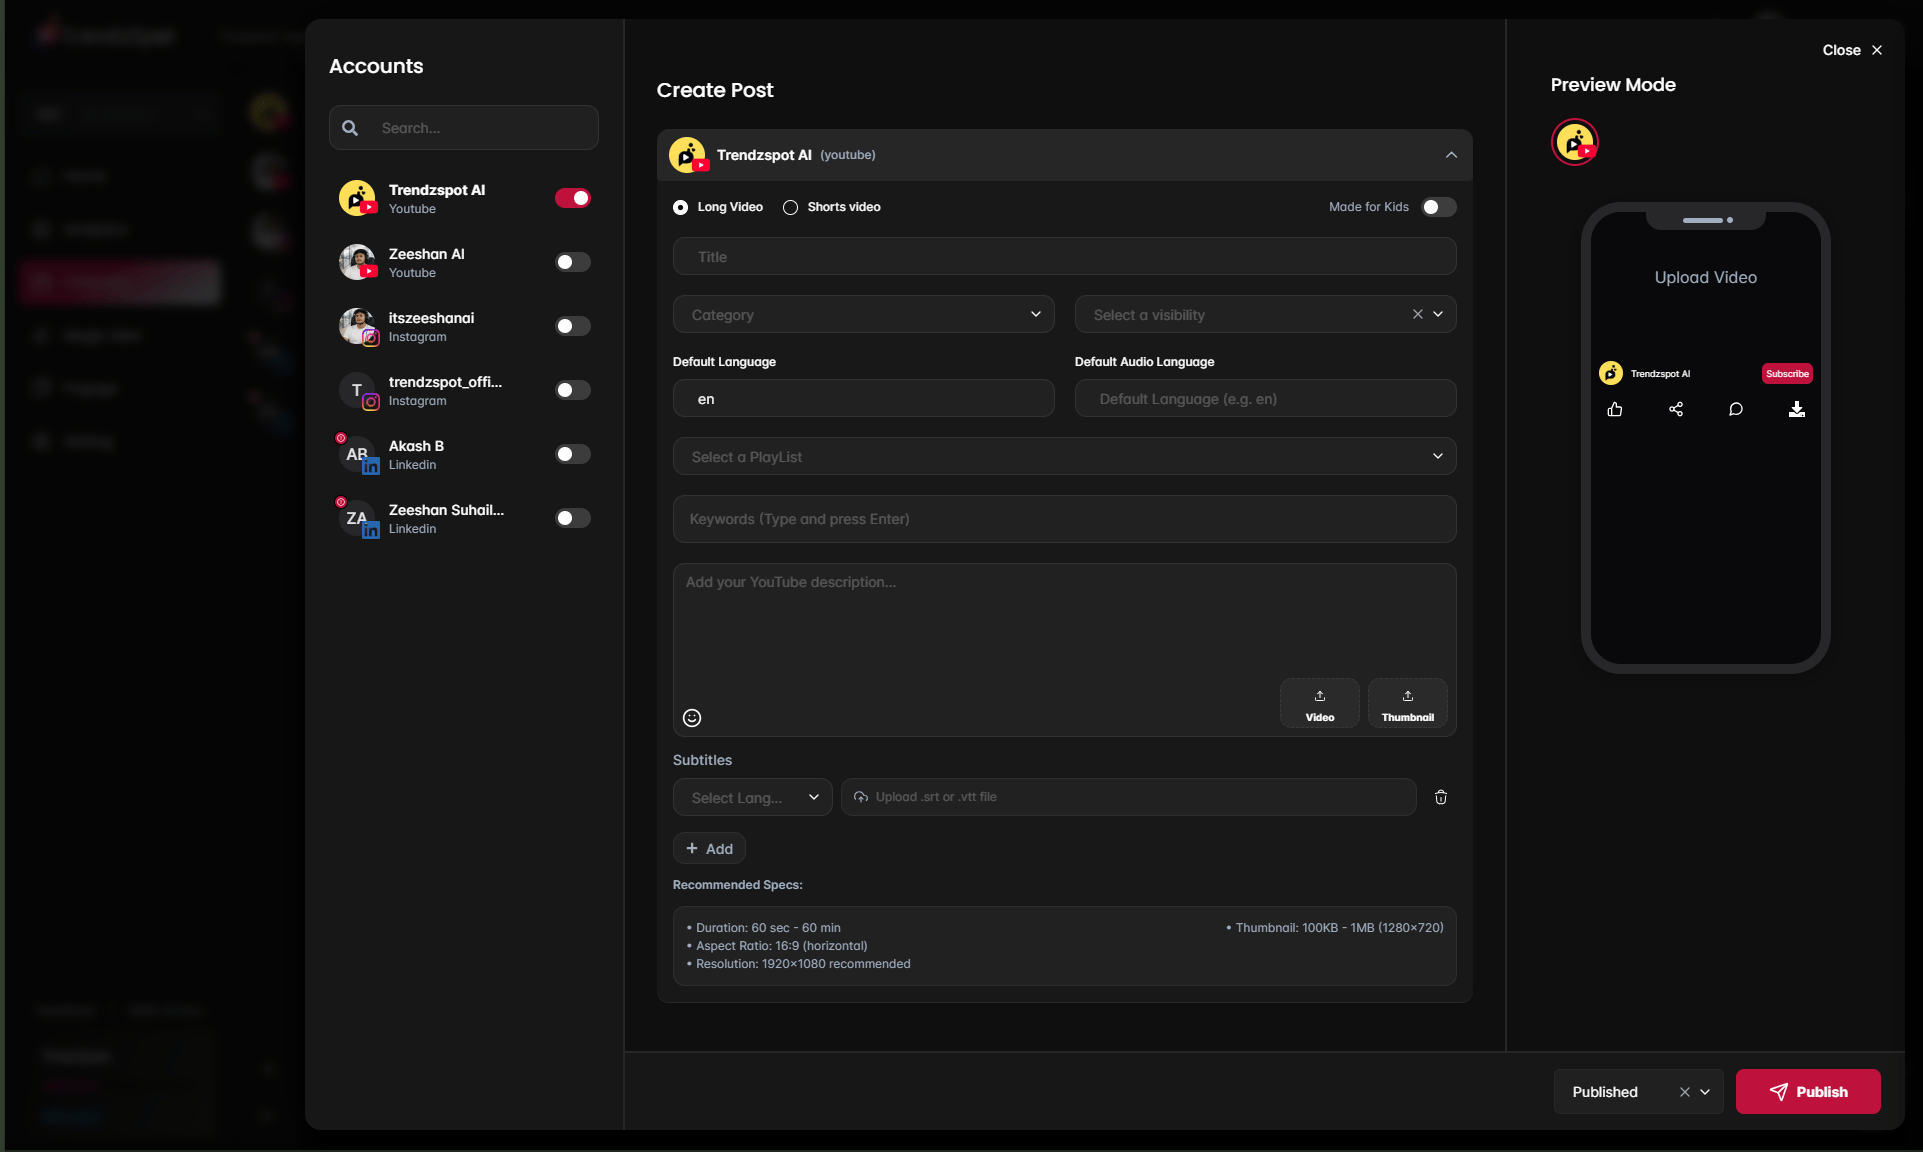Open the subtitle Select Lang dropdown

(753, 797)
